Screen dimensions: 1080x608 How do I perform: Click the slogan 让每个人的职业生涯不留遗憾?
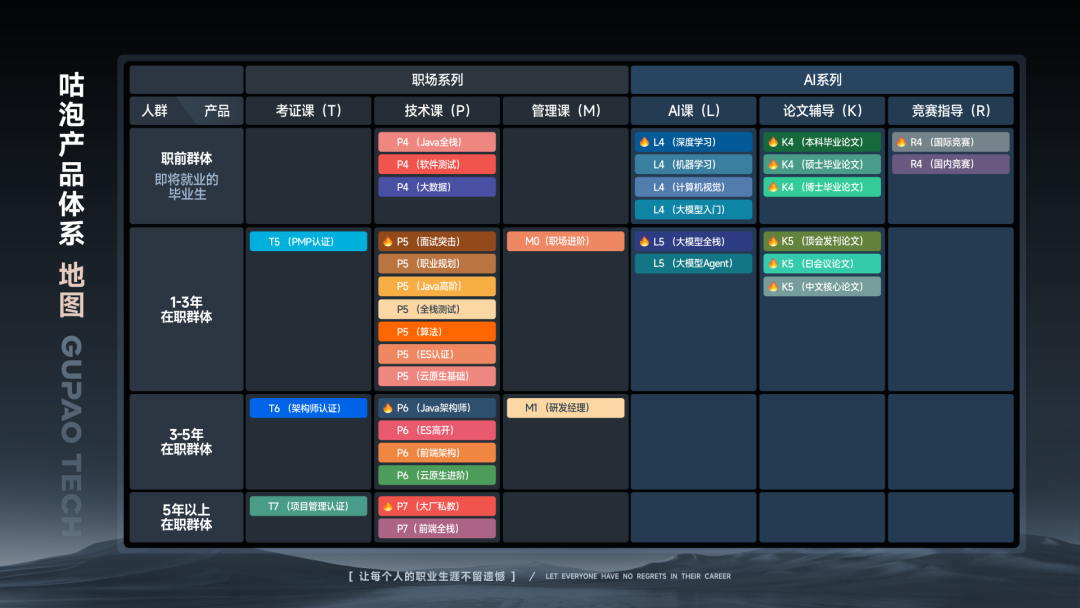(432, 576)
